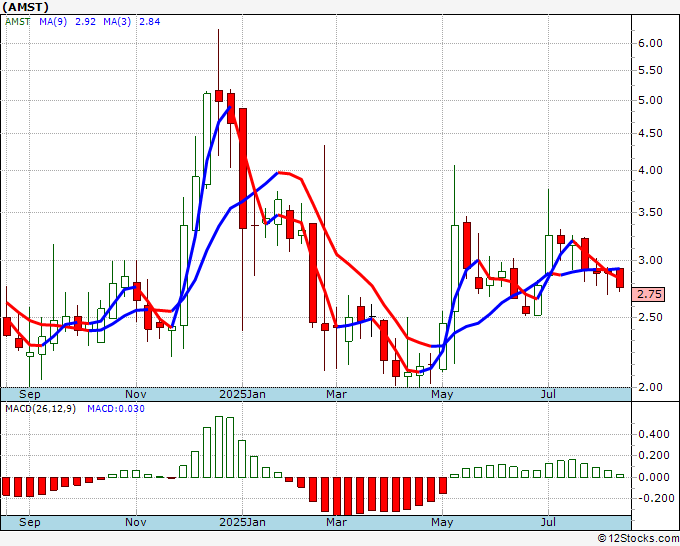Click the 0.200 MACD axis label
Image resolution: width=680 pixels, height=546 pixels.
point(654,456)
